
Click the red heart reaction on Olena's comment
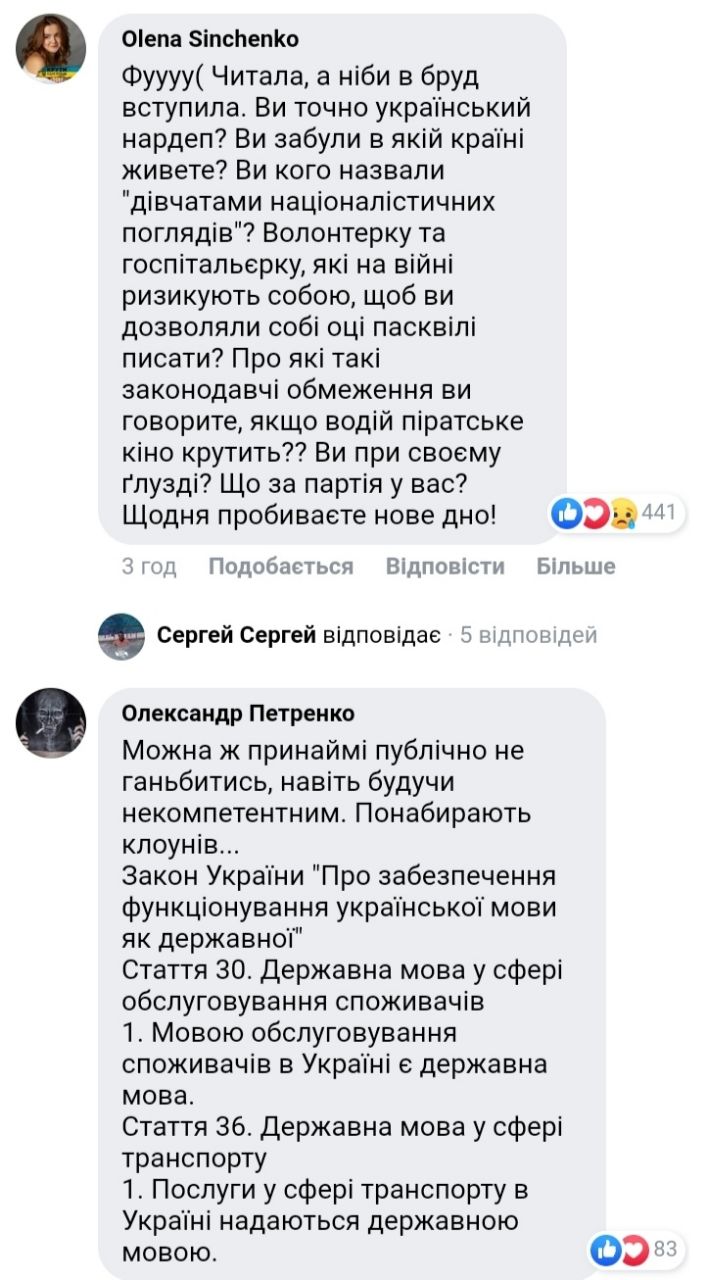coord(594,514)
